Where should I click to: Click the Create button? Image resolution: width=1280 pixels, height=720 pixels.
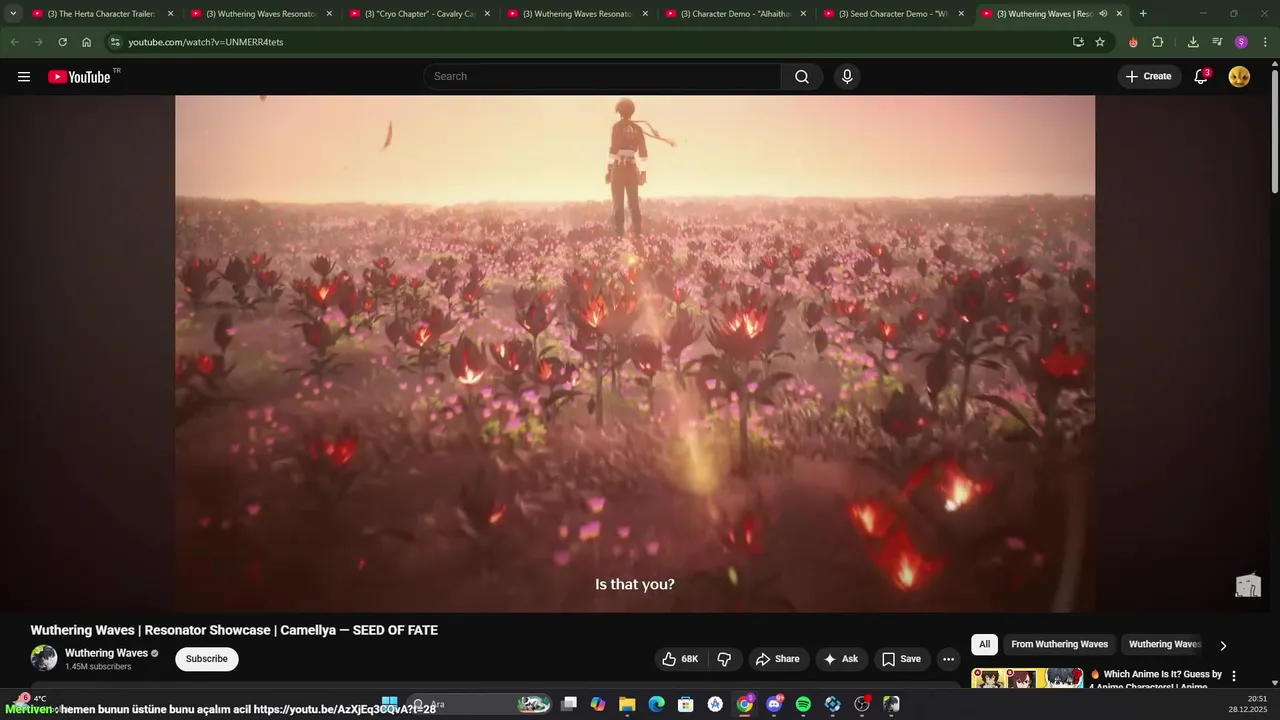(x=1148, y=77)
